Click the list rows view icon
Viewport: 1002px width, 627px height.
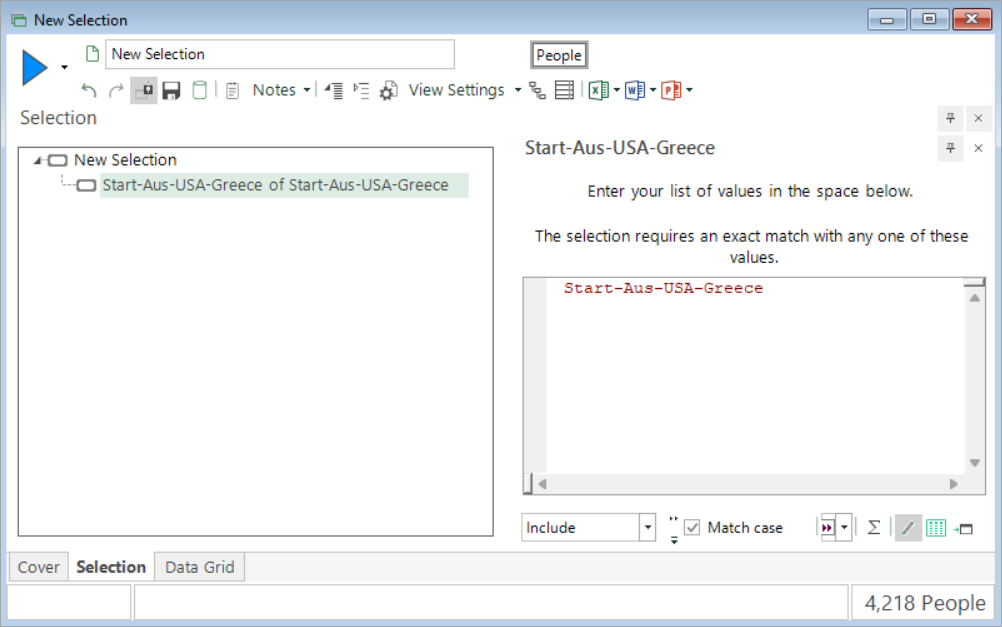tap(564, 90)
